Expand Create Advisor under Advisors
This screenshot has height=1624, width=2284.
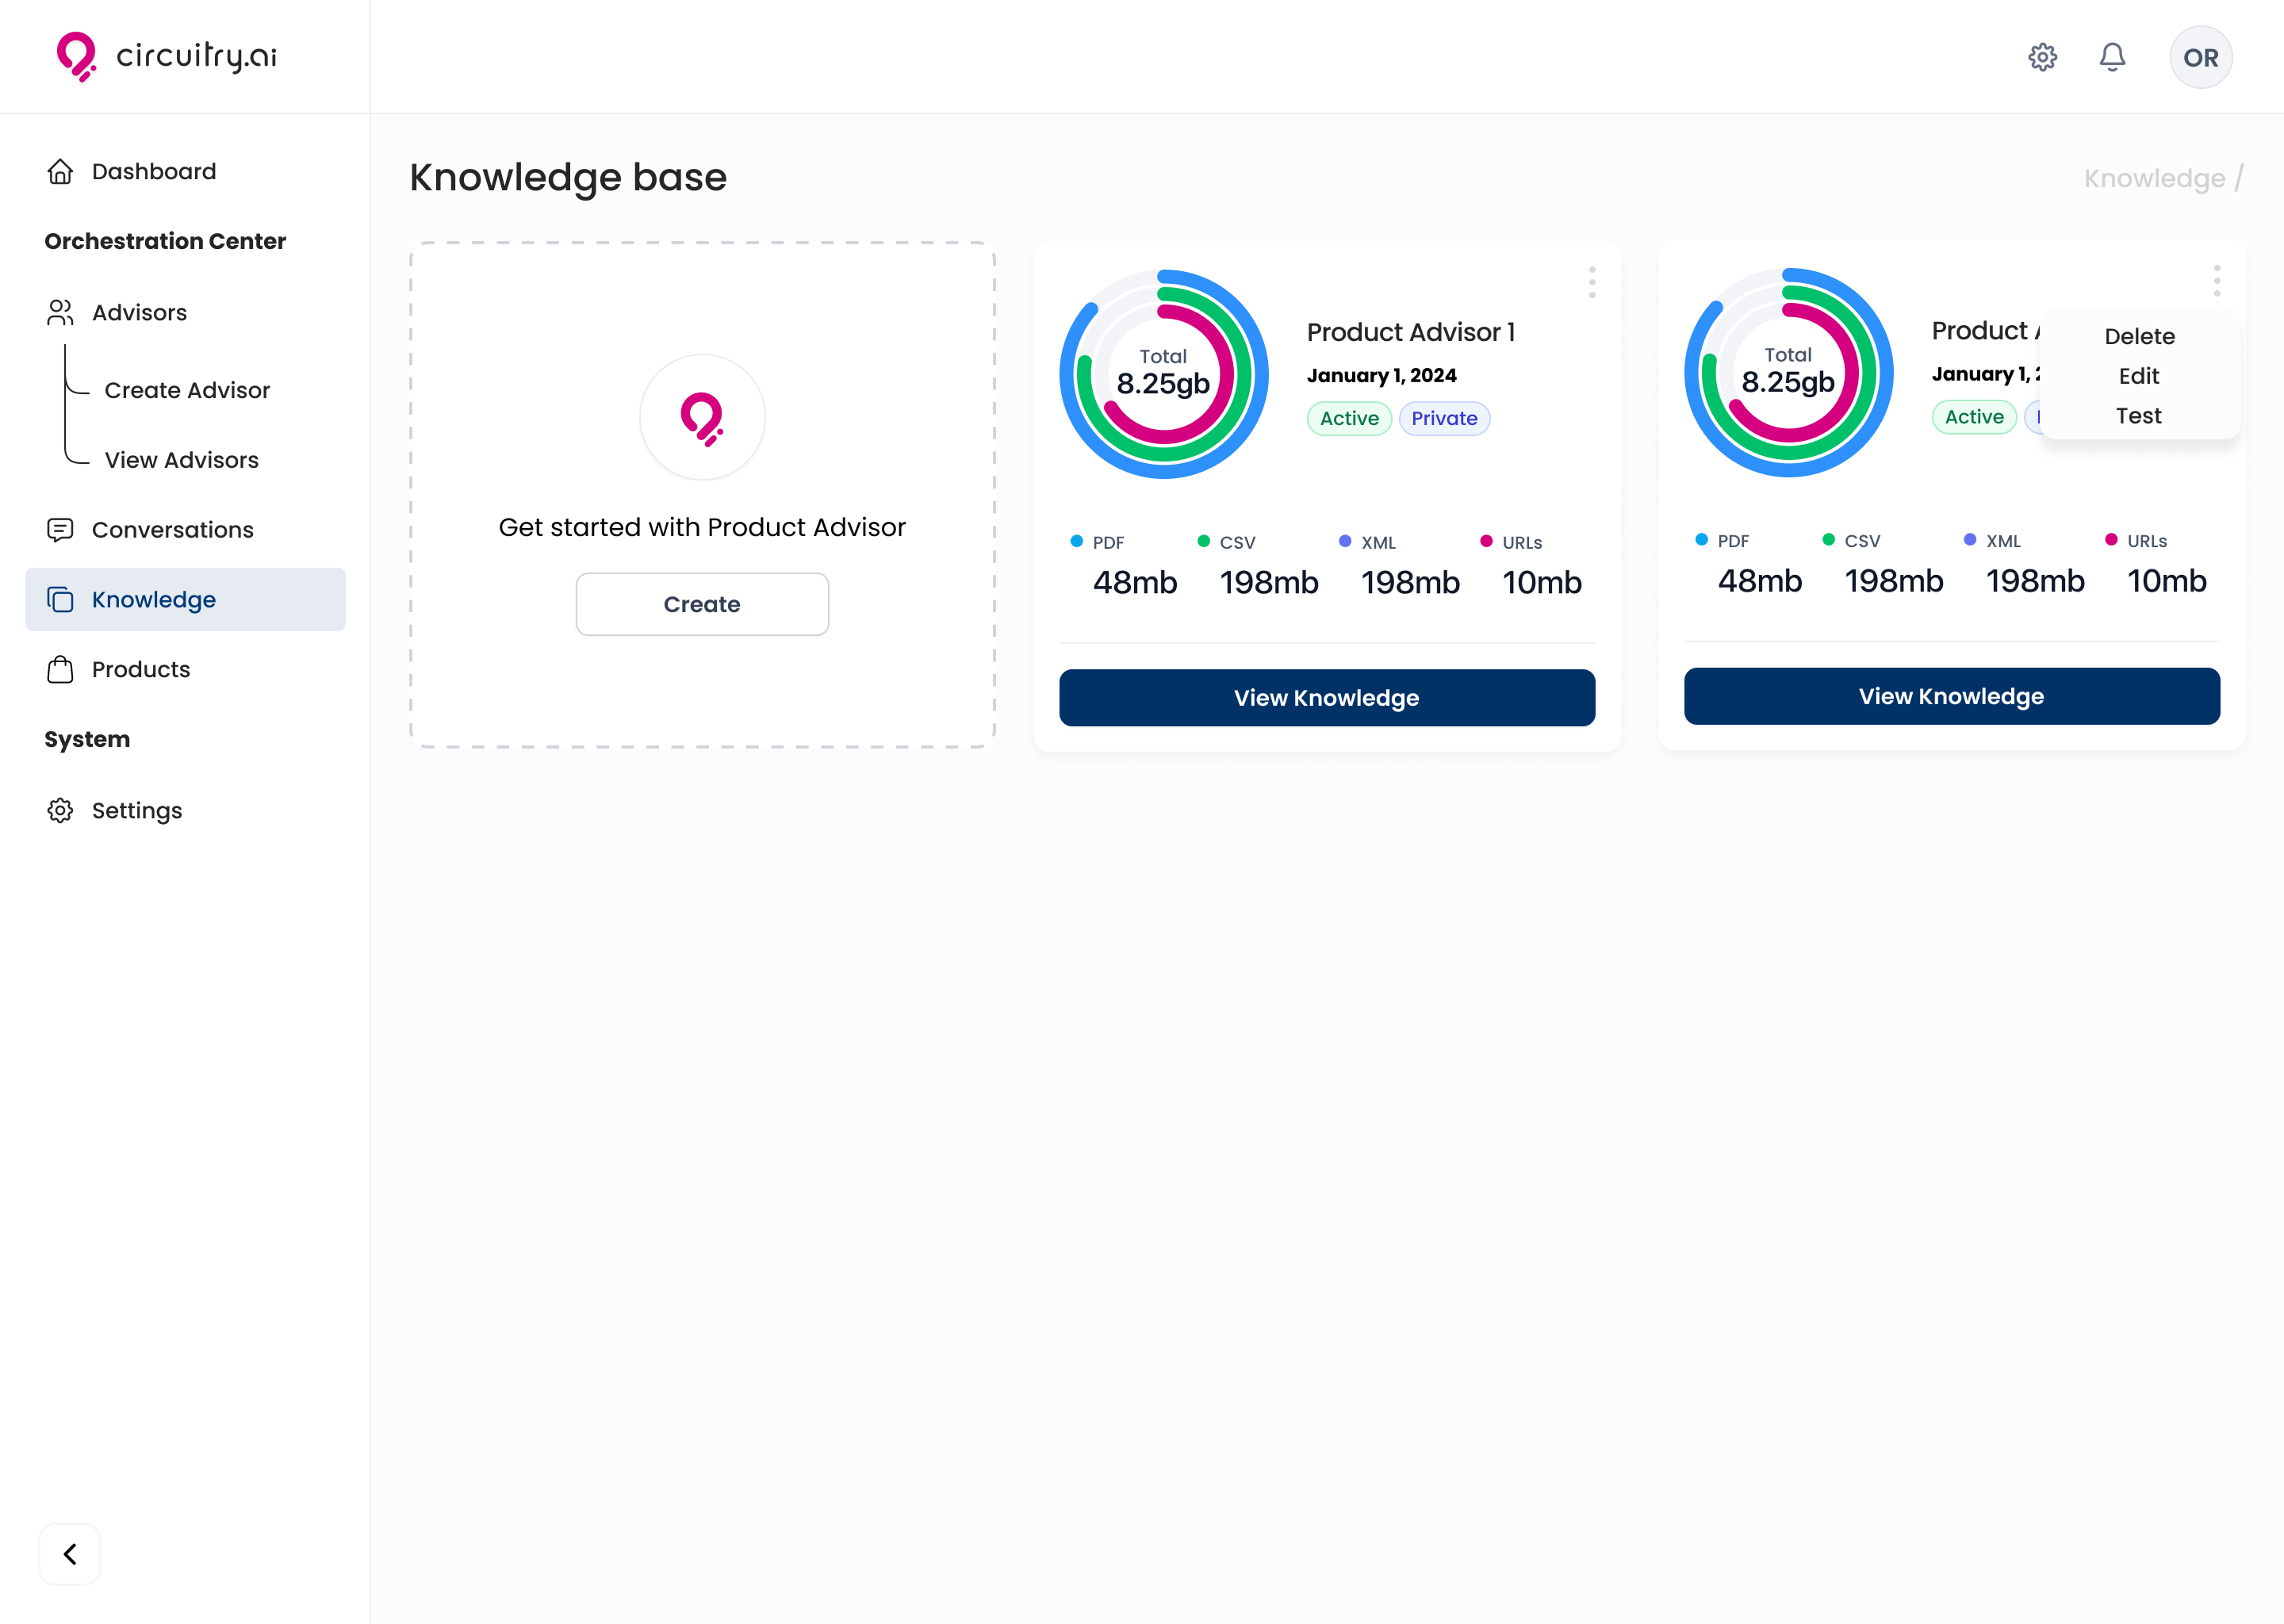click(186, 390)
